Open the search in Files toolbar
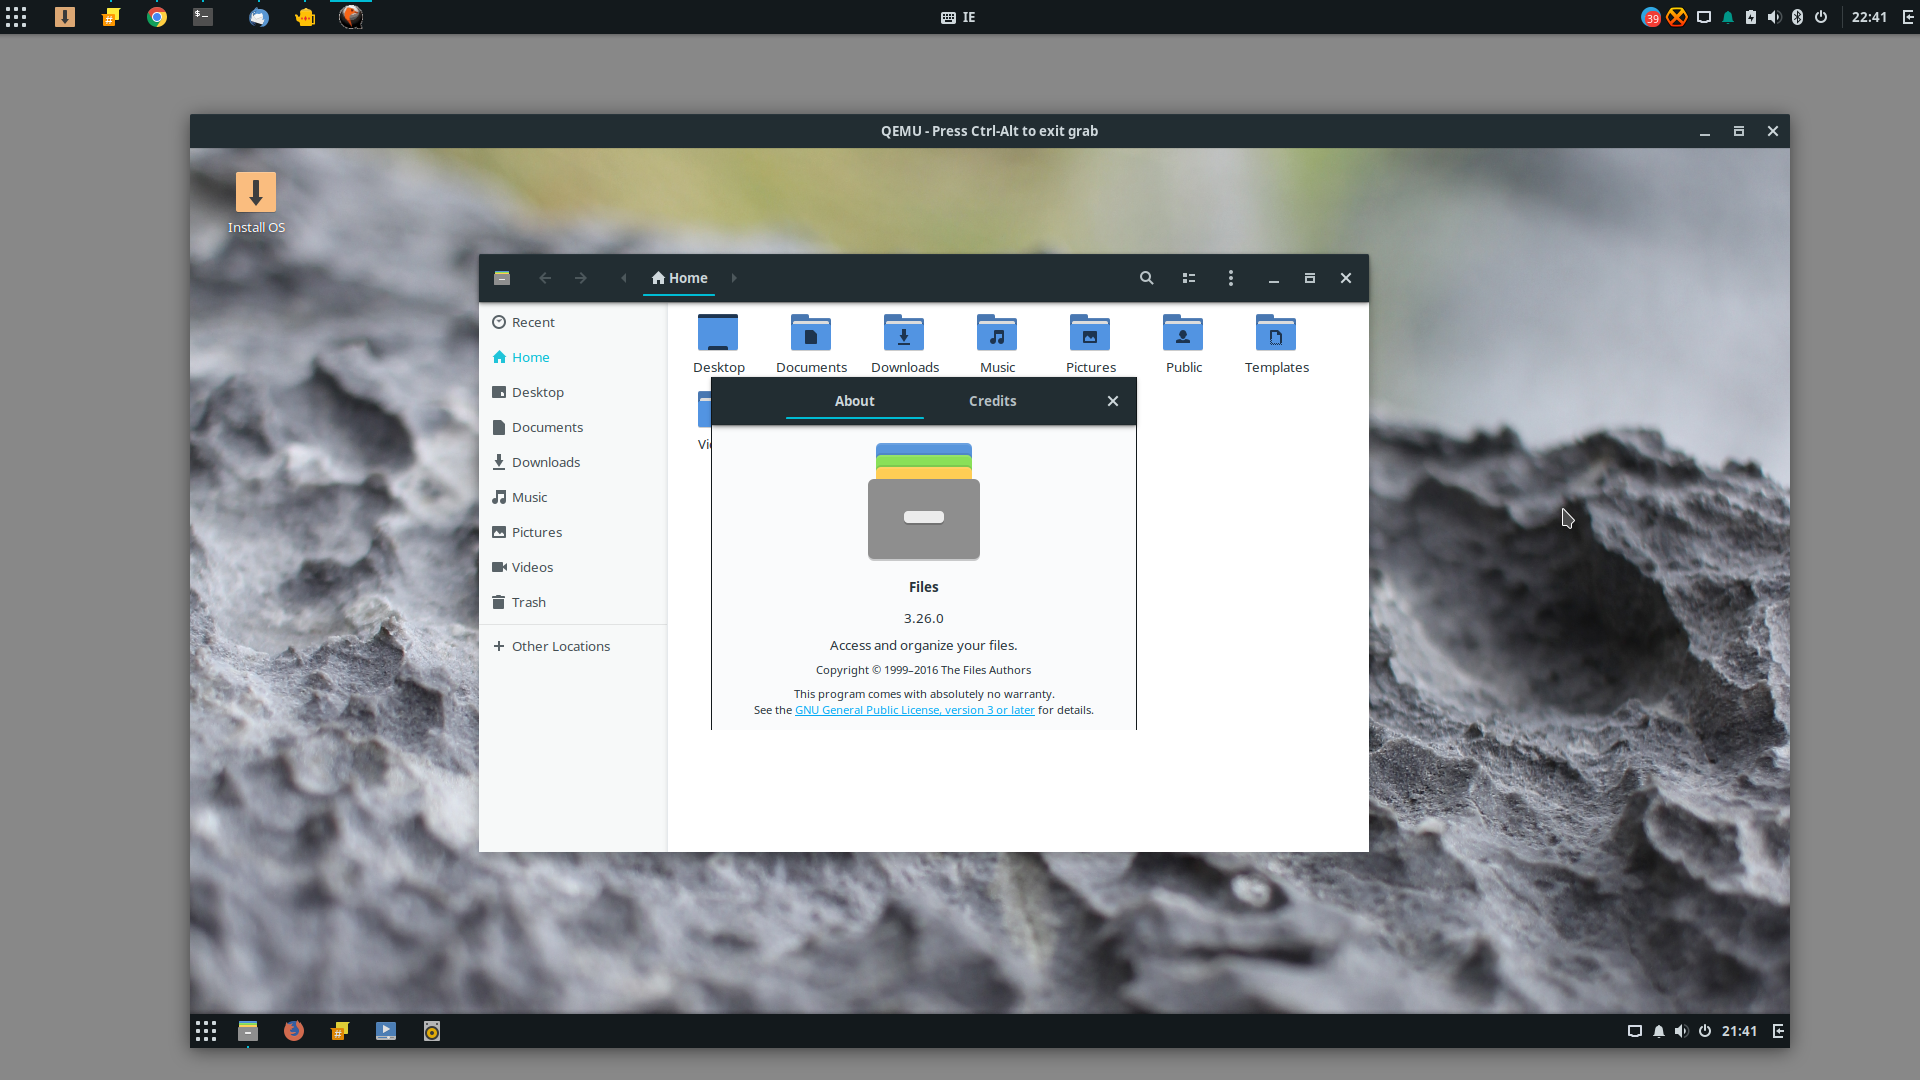Viewport: 1920px width, 1080px height. (x=1146, y=278)
